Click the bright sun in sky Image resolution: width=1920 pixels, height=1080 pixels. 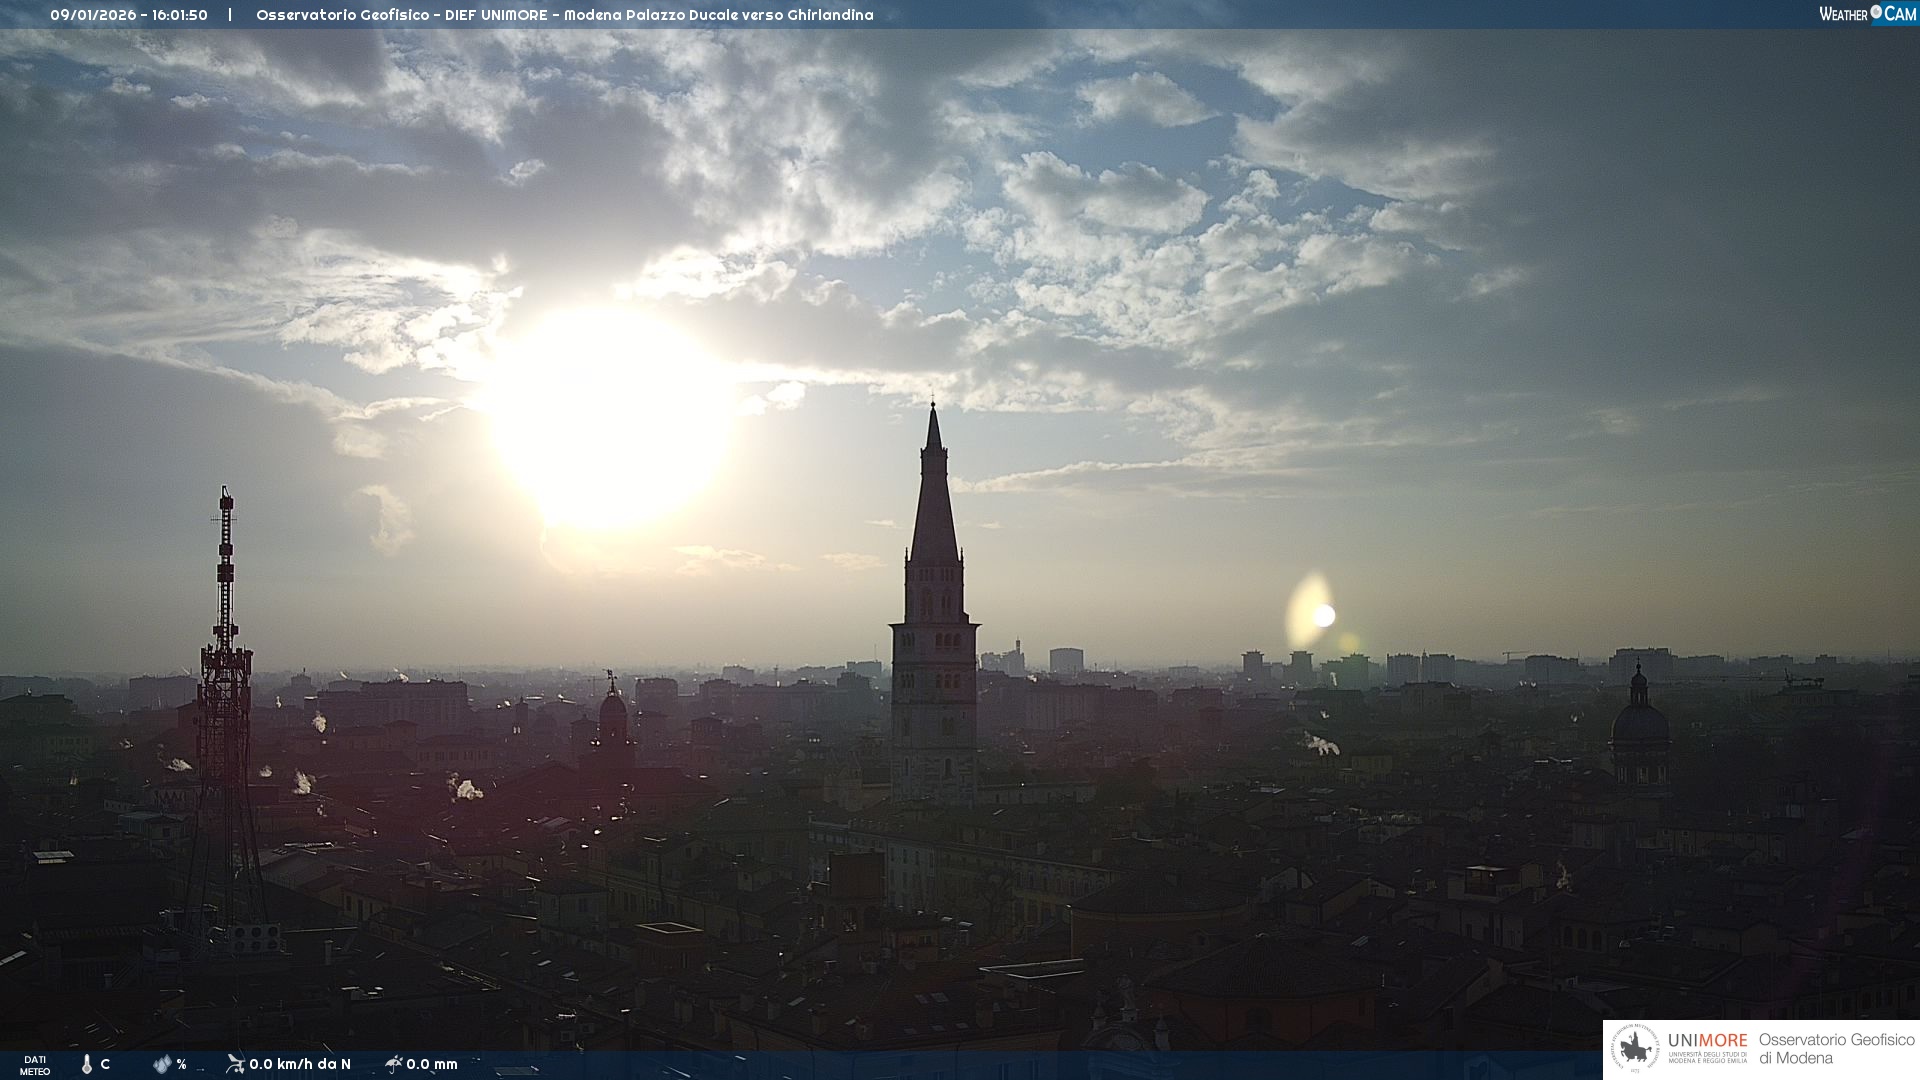608,420
